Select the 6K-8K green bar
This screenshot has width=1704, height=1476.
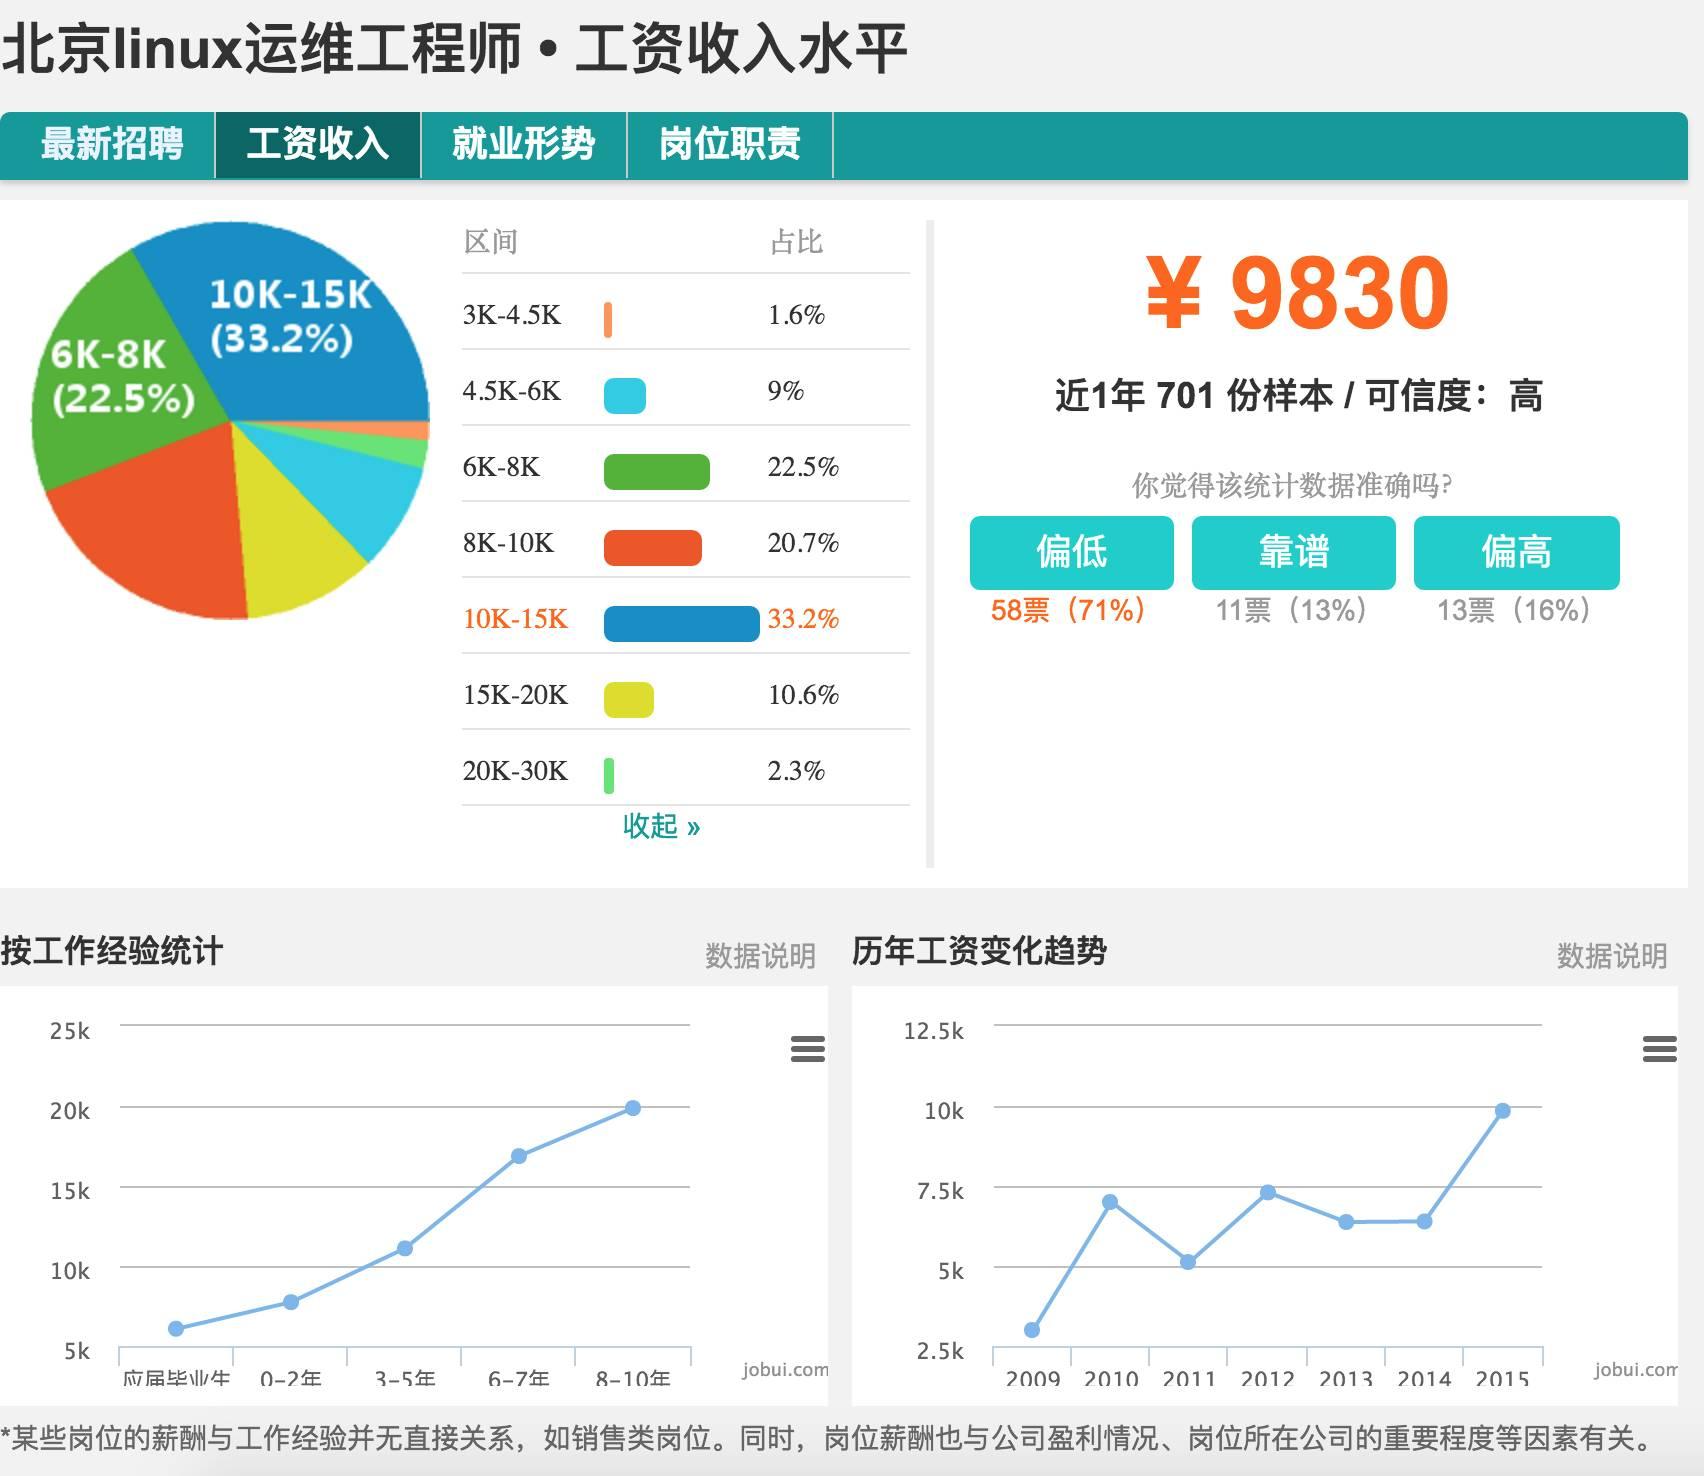pos(657,471)
